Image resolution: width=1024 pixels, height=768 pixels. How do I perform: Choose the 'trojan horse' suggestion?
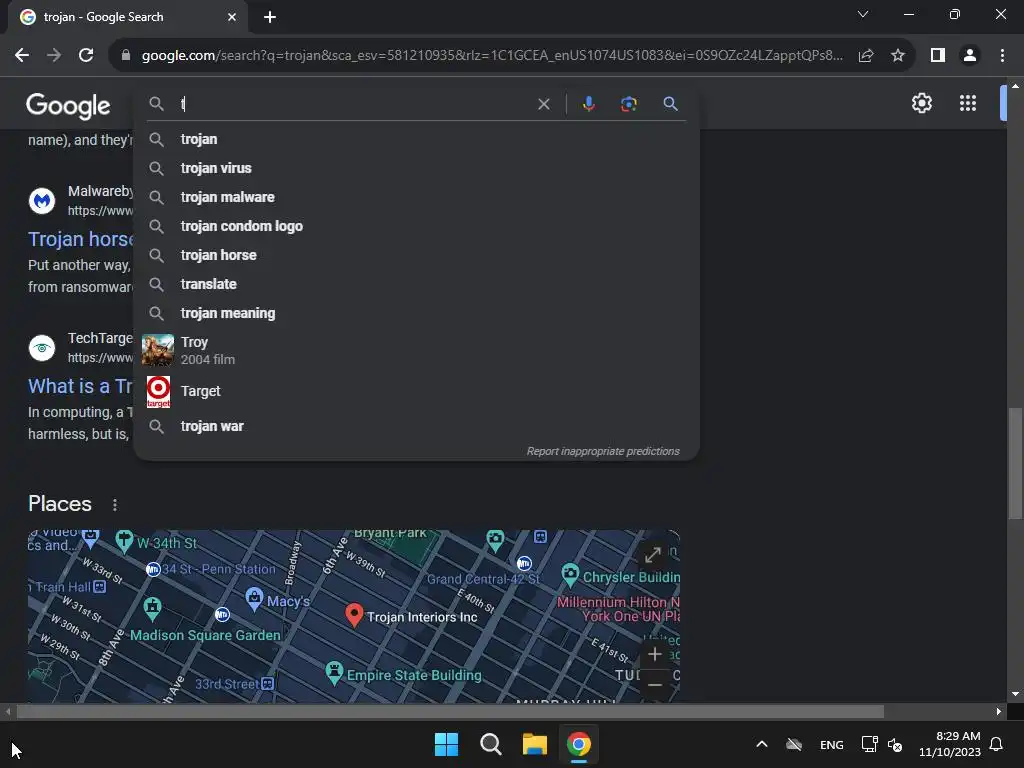click(416, 255)
